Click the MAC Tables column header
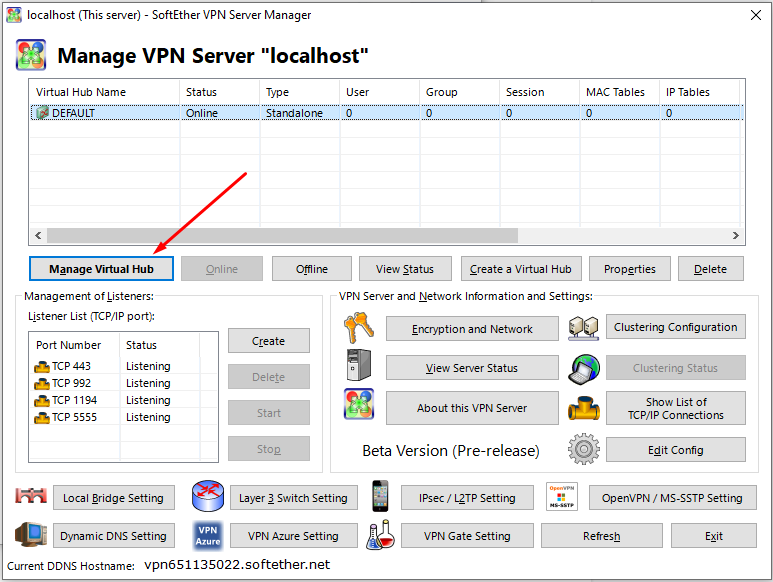Viewport: 773px width, 582px height. coord(619,92)
